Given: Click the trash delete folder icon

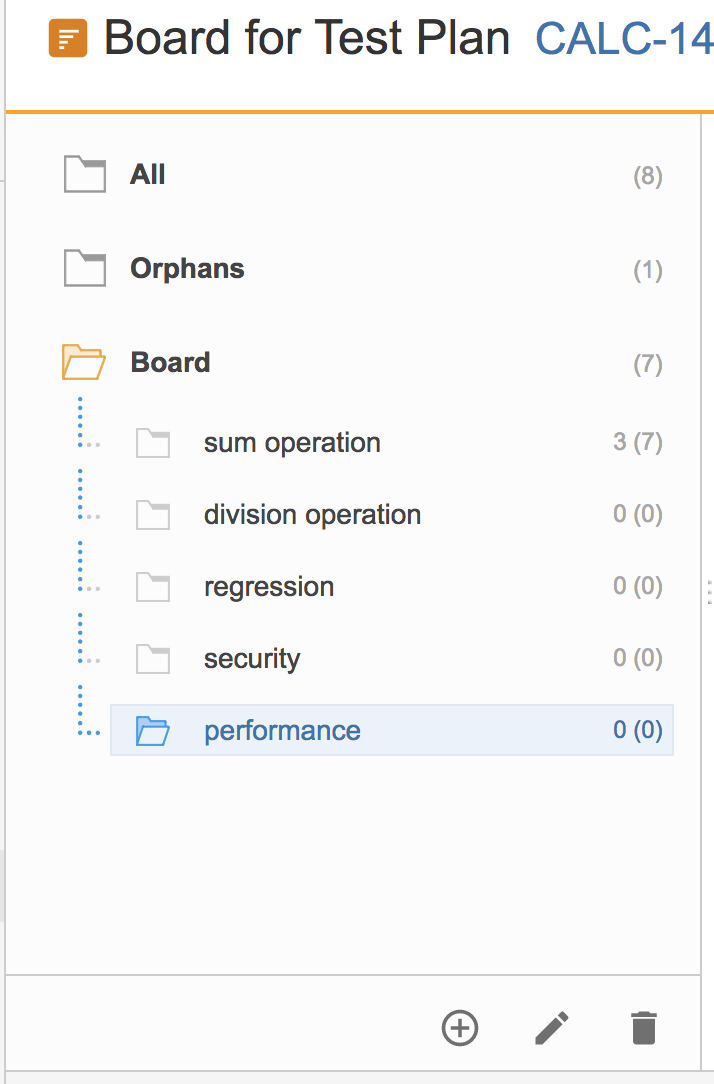Looking at the screenshot, I should 644,1028.
